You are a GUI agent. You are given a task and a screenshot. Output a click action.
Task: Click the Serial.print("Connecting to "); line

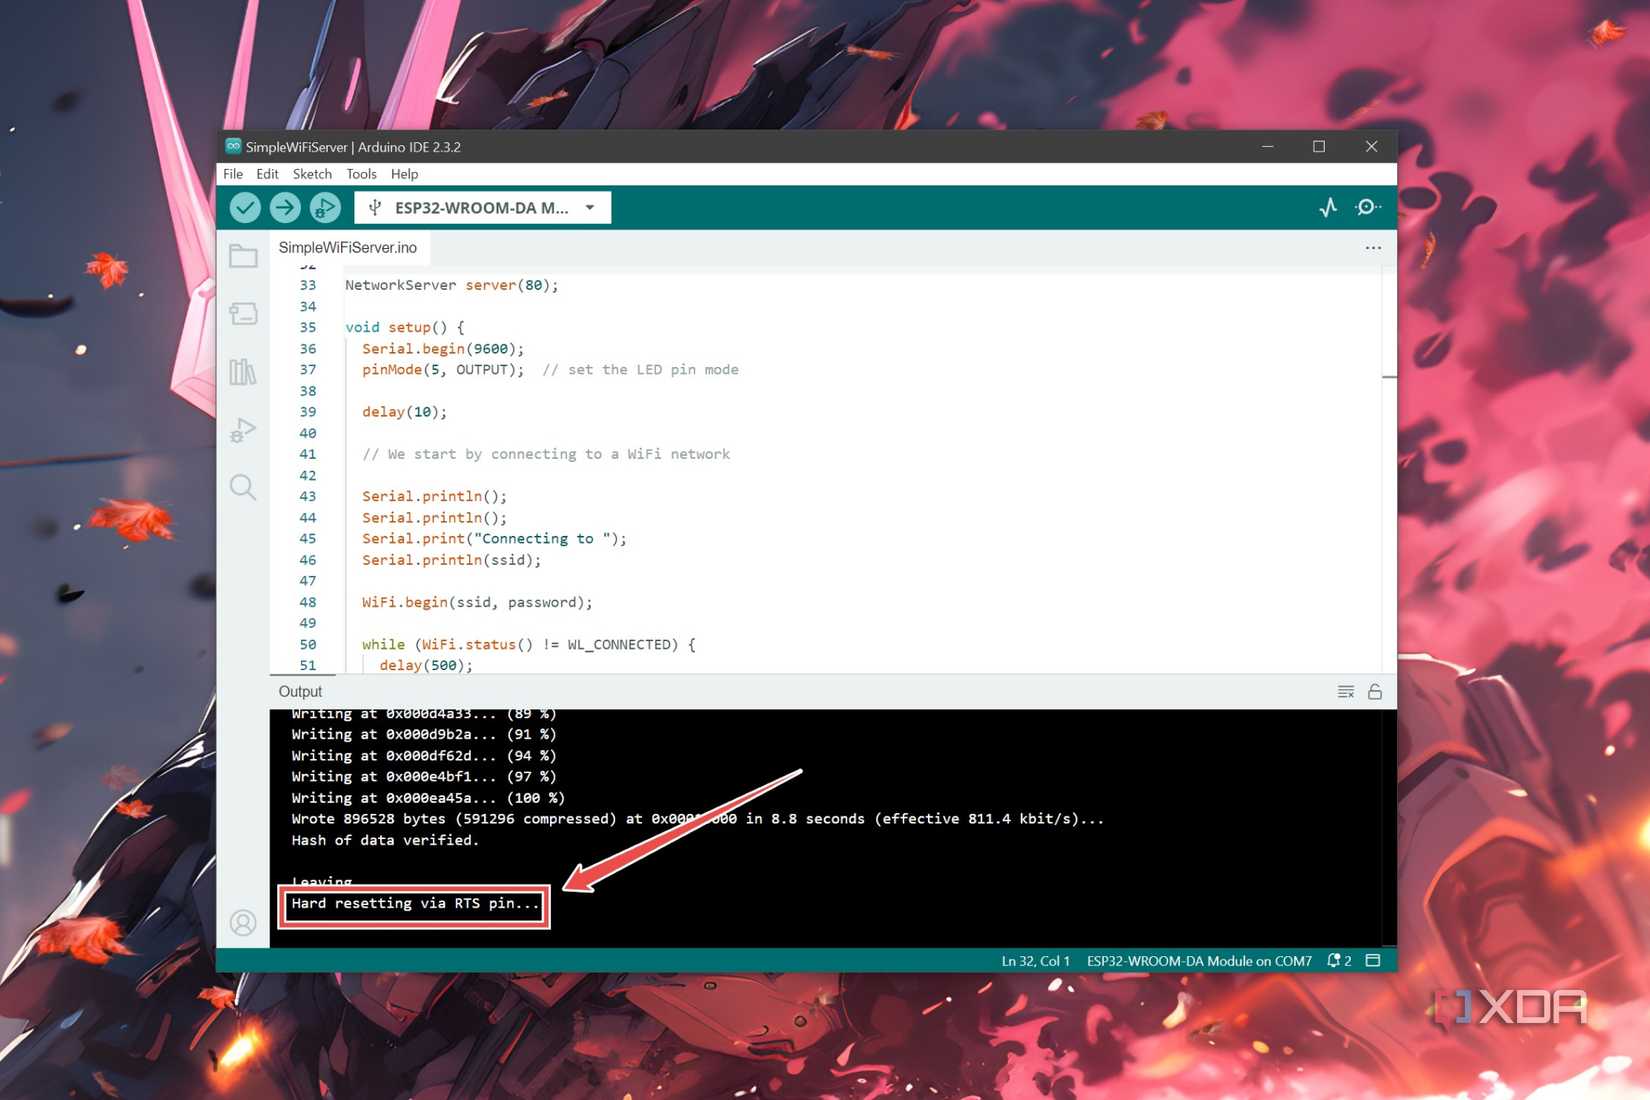(494, 539)
